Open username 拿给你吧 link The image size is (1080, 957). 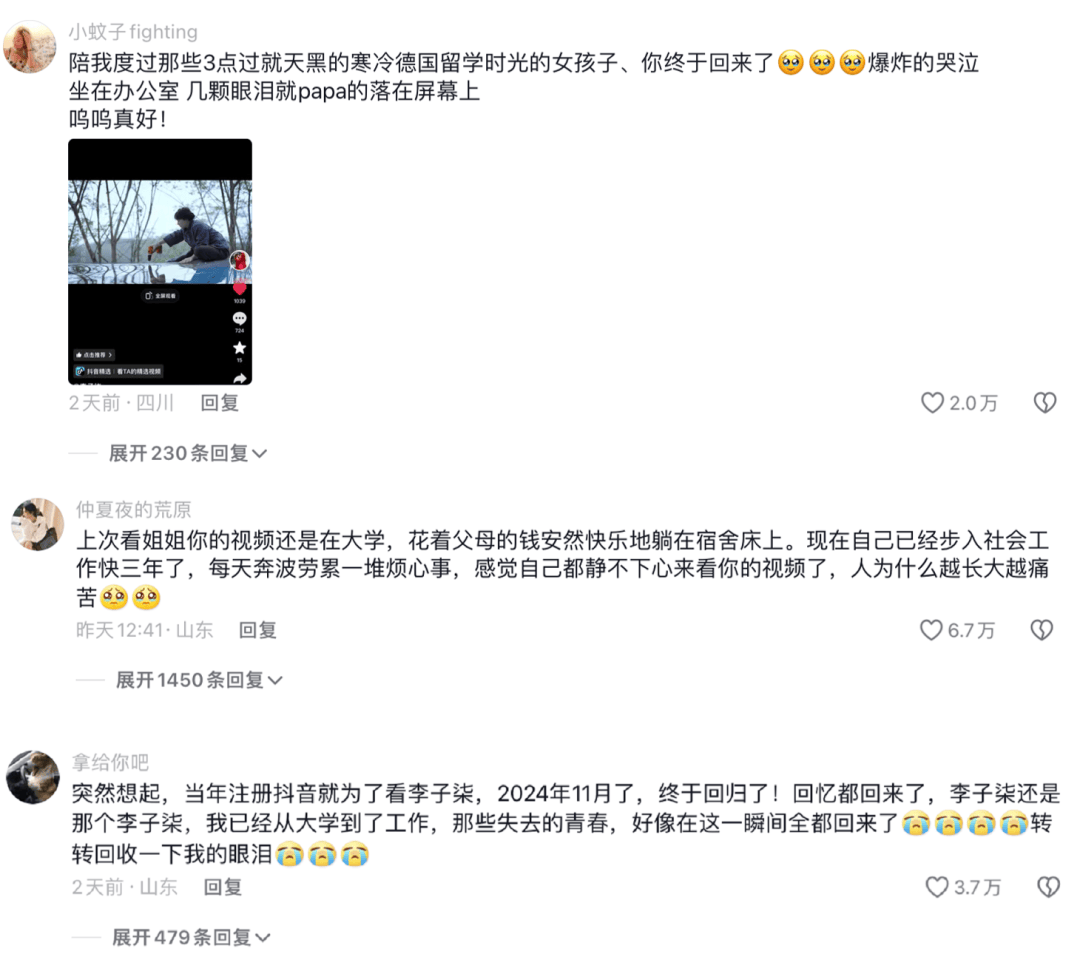click(110, 762)
